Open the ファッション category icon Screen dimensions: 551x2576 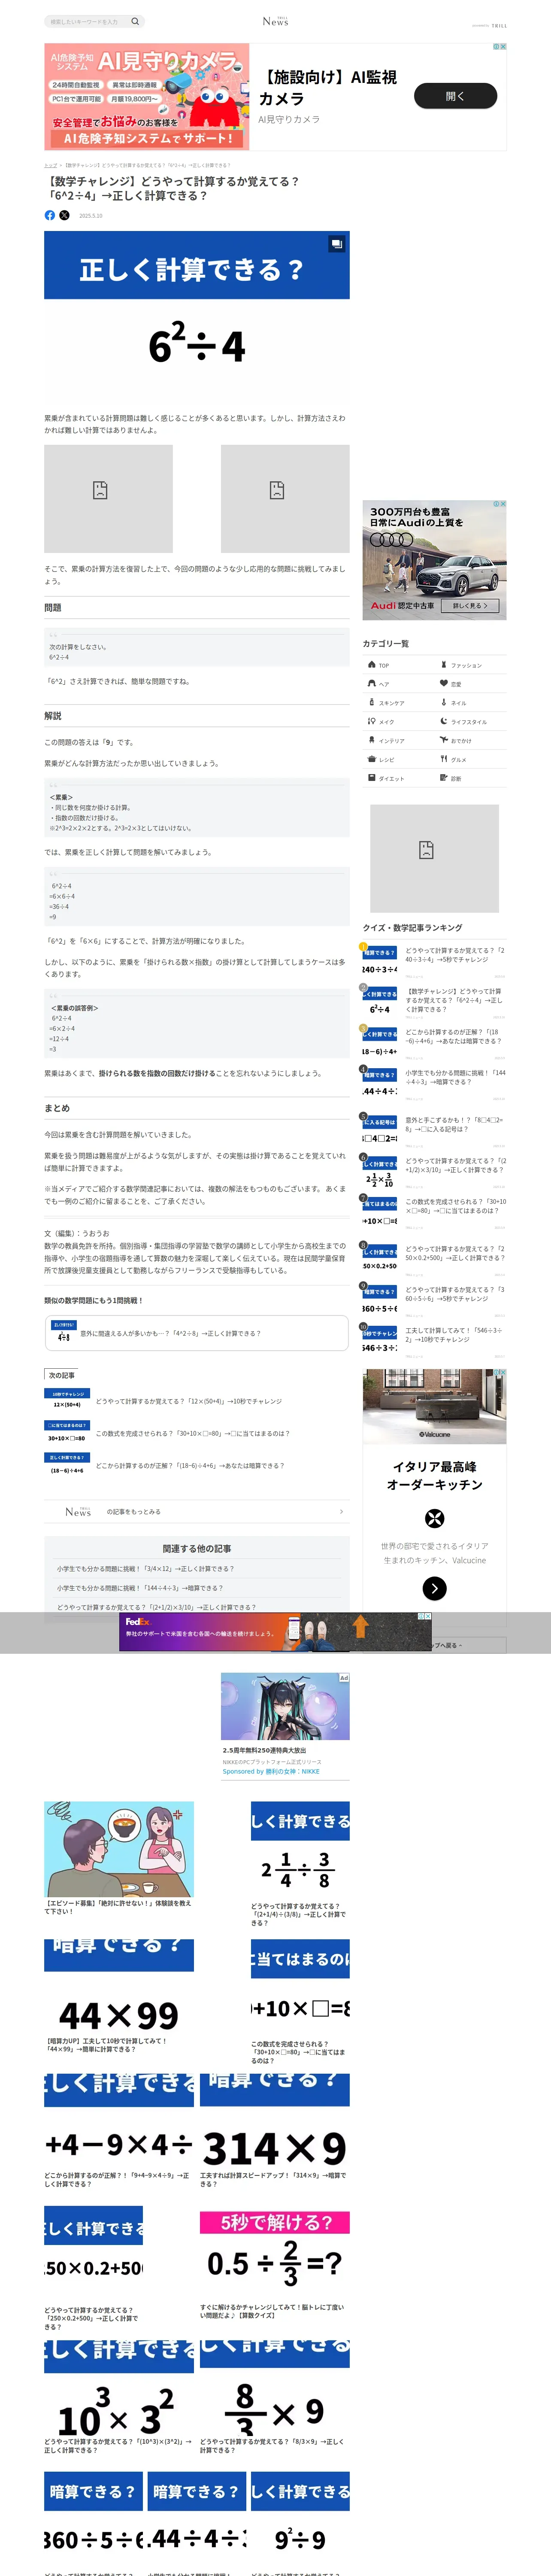tap(444, 664)
